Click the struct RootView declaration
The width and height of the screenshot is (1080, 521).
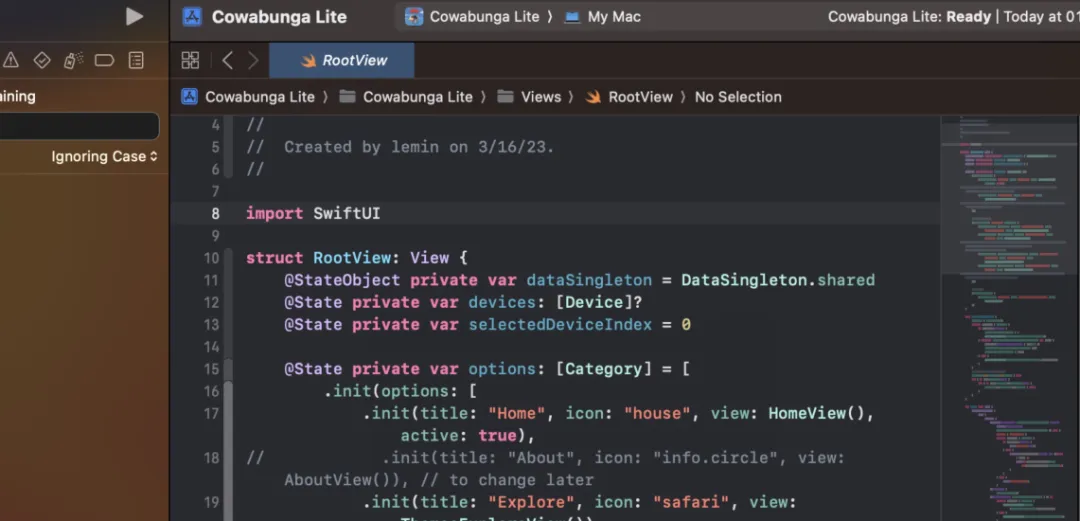point(357,258)
